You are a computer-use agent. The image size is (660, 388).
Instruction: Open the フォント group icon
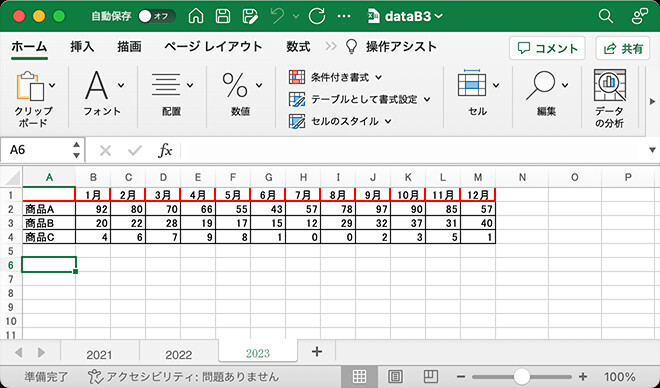tap(96, 85)
